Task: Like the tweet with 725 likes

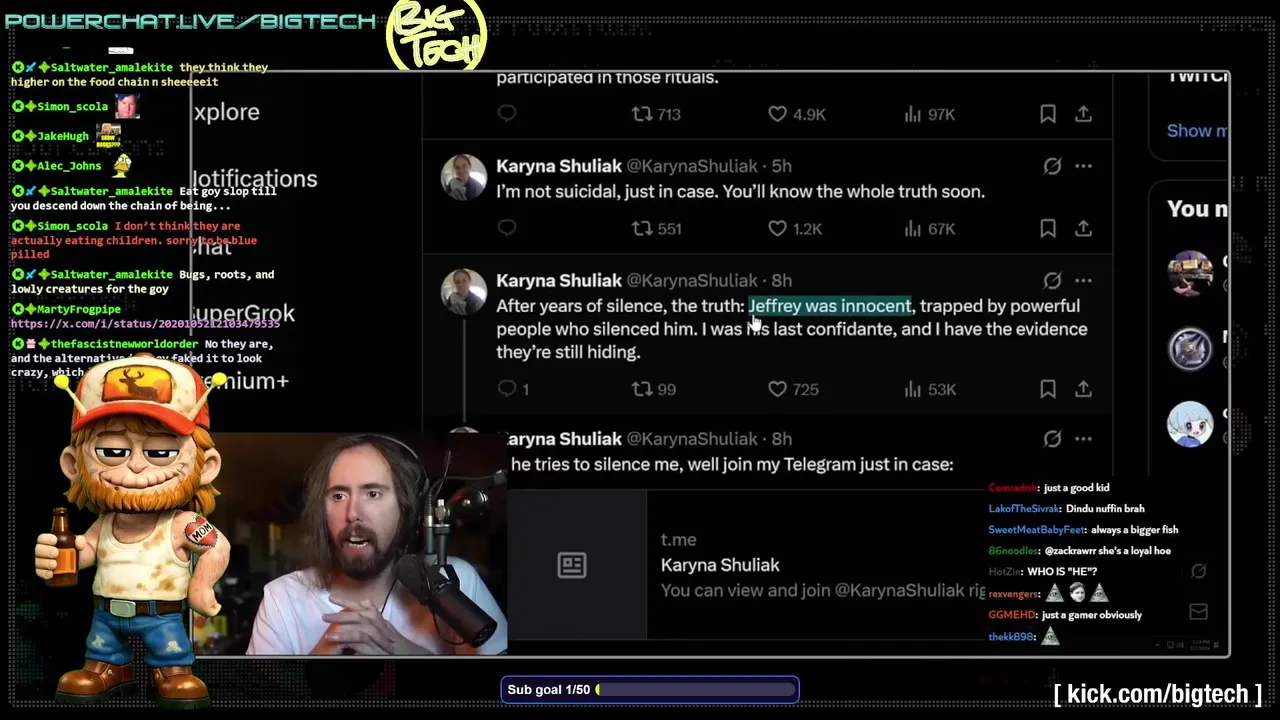Action: pyautogui.click(x=777, y=389)
